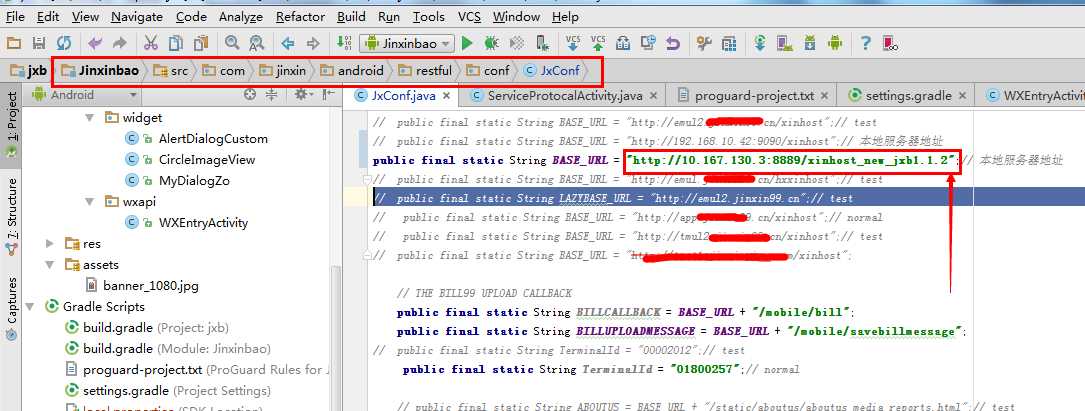Click the Paste toolbar icon

(201, 43)
